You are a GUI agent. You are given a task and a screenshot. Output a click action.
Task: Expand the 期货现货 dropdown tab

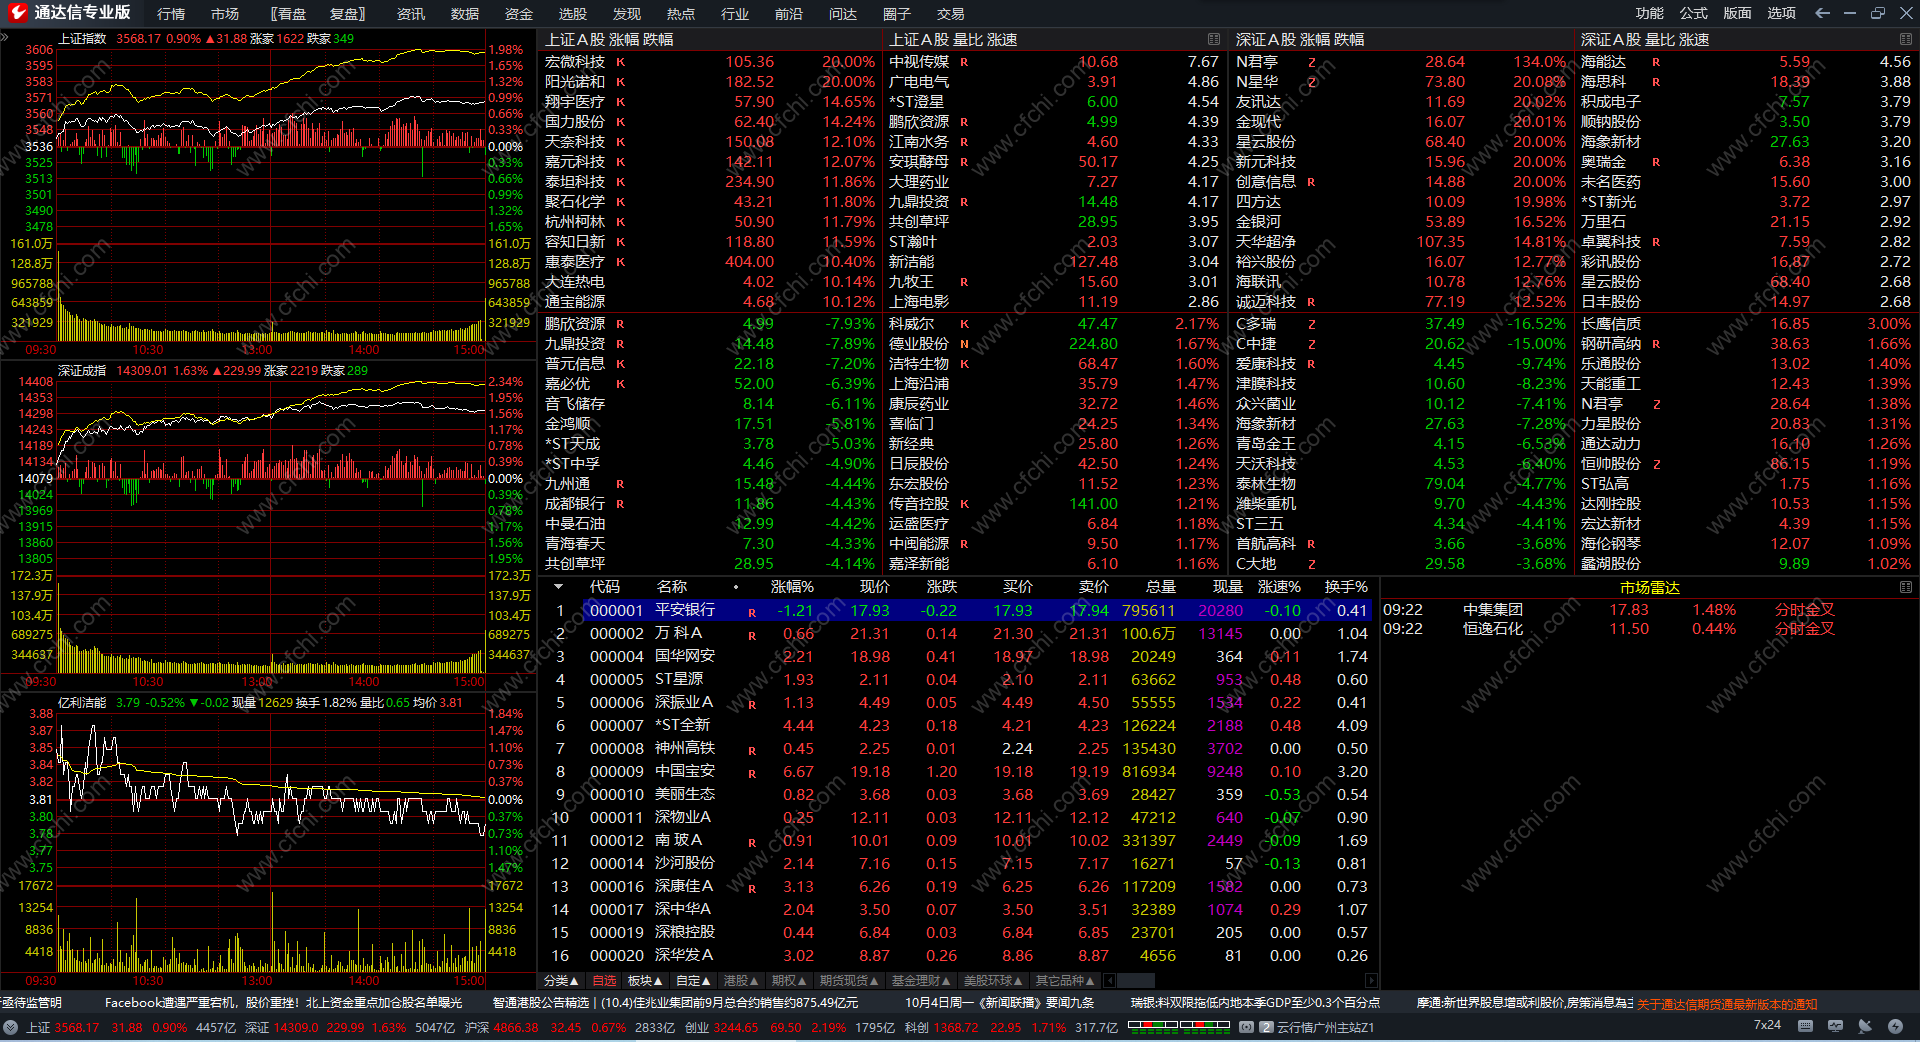point(849,981)
